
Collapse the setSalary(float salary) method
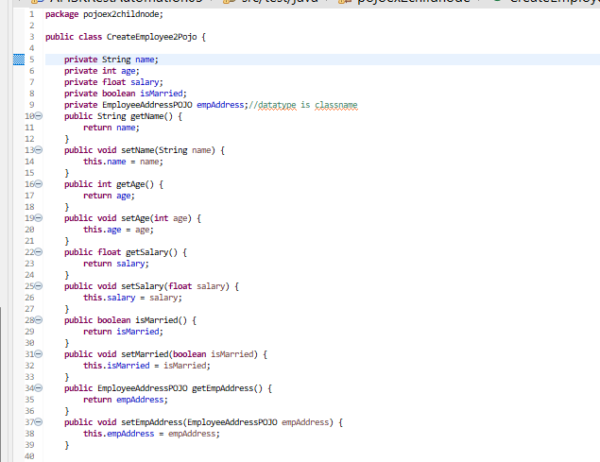click(39, 286)
